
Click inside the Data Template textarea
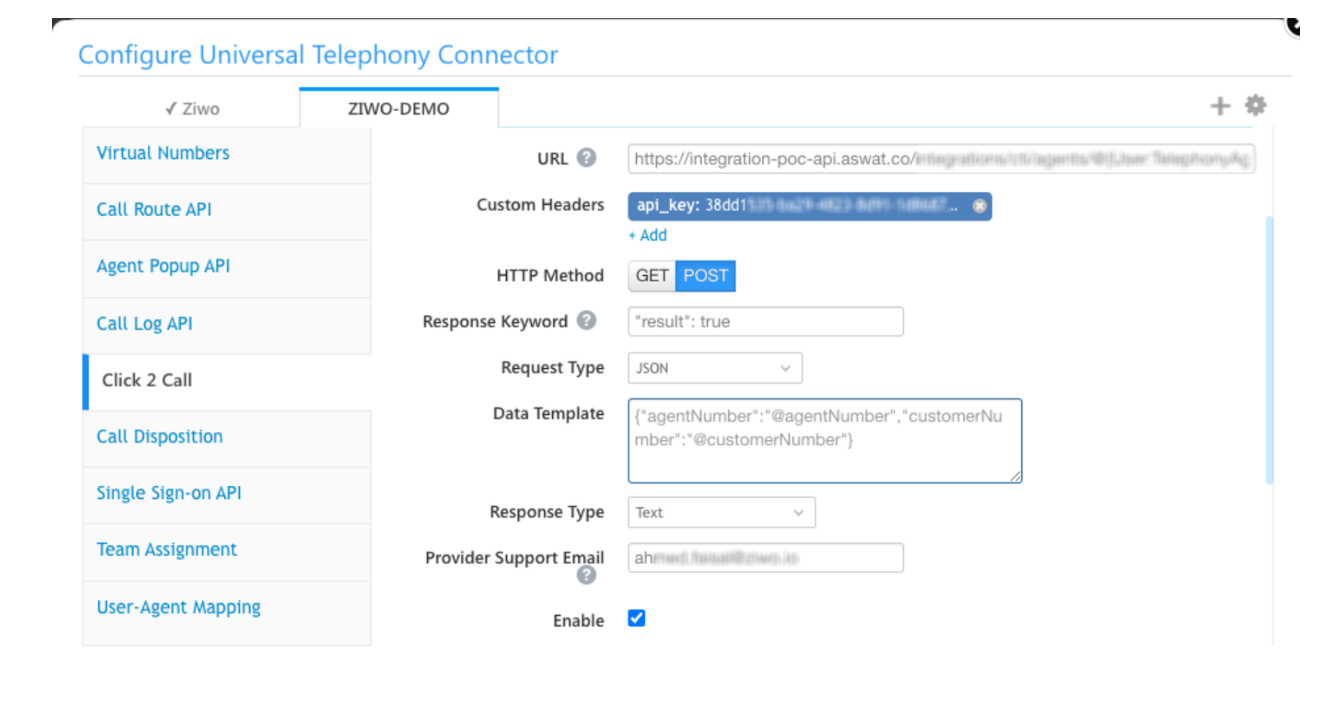[x=825, y=441]
